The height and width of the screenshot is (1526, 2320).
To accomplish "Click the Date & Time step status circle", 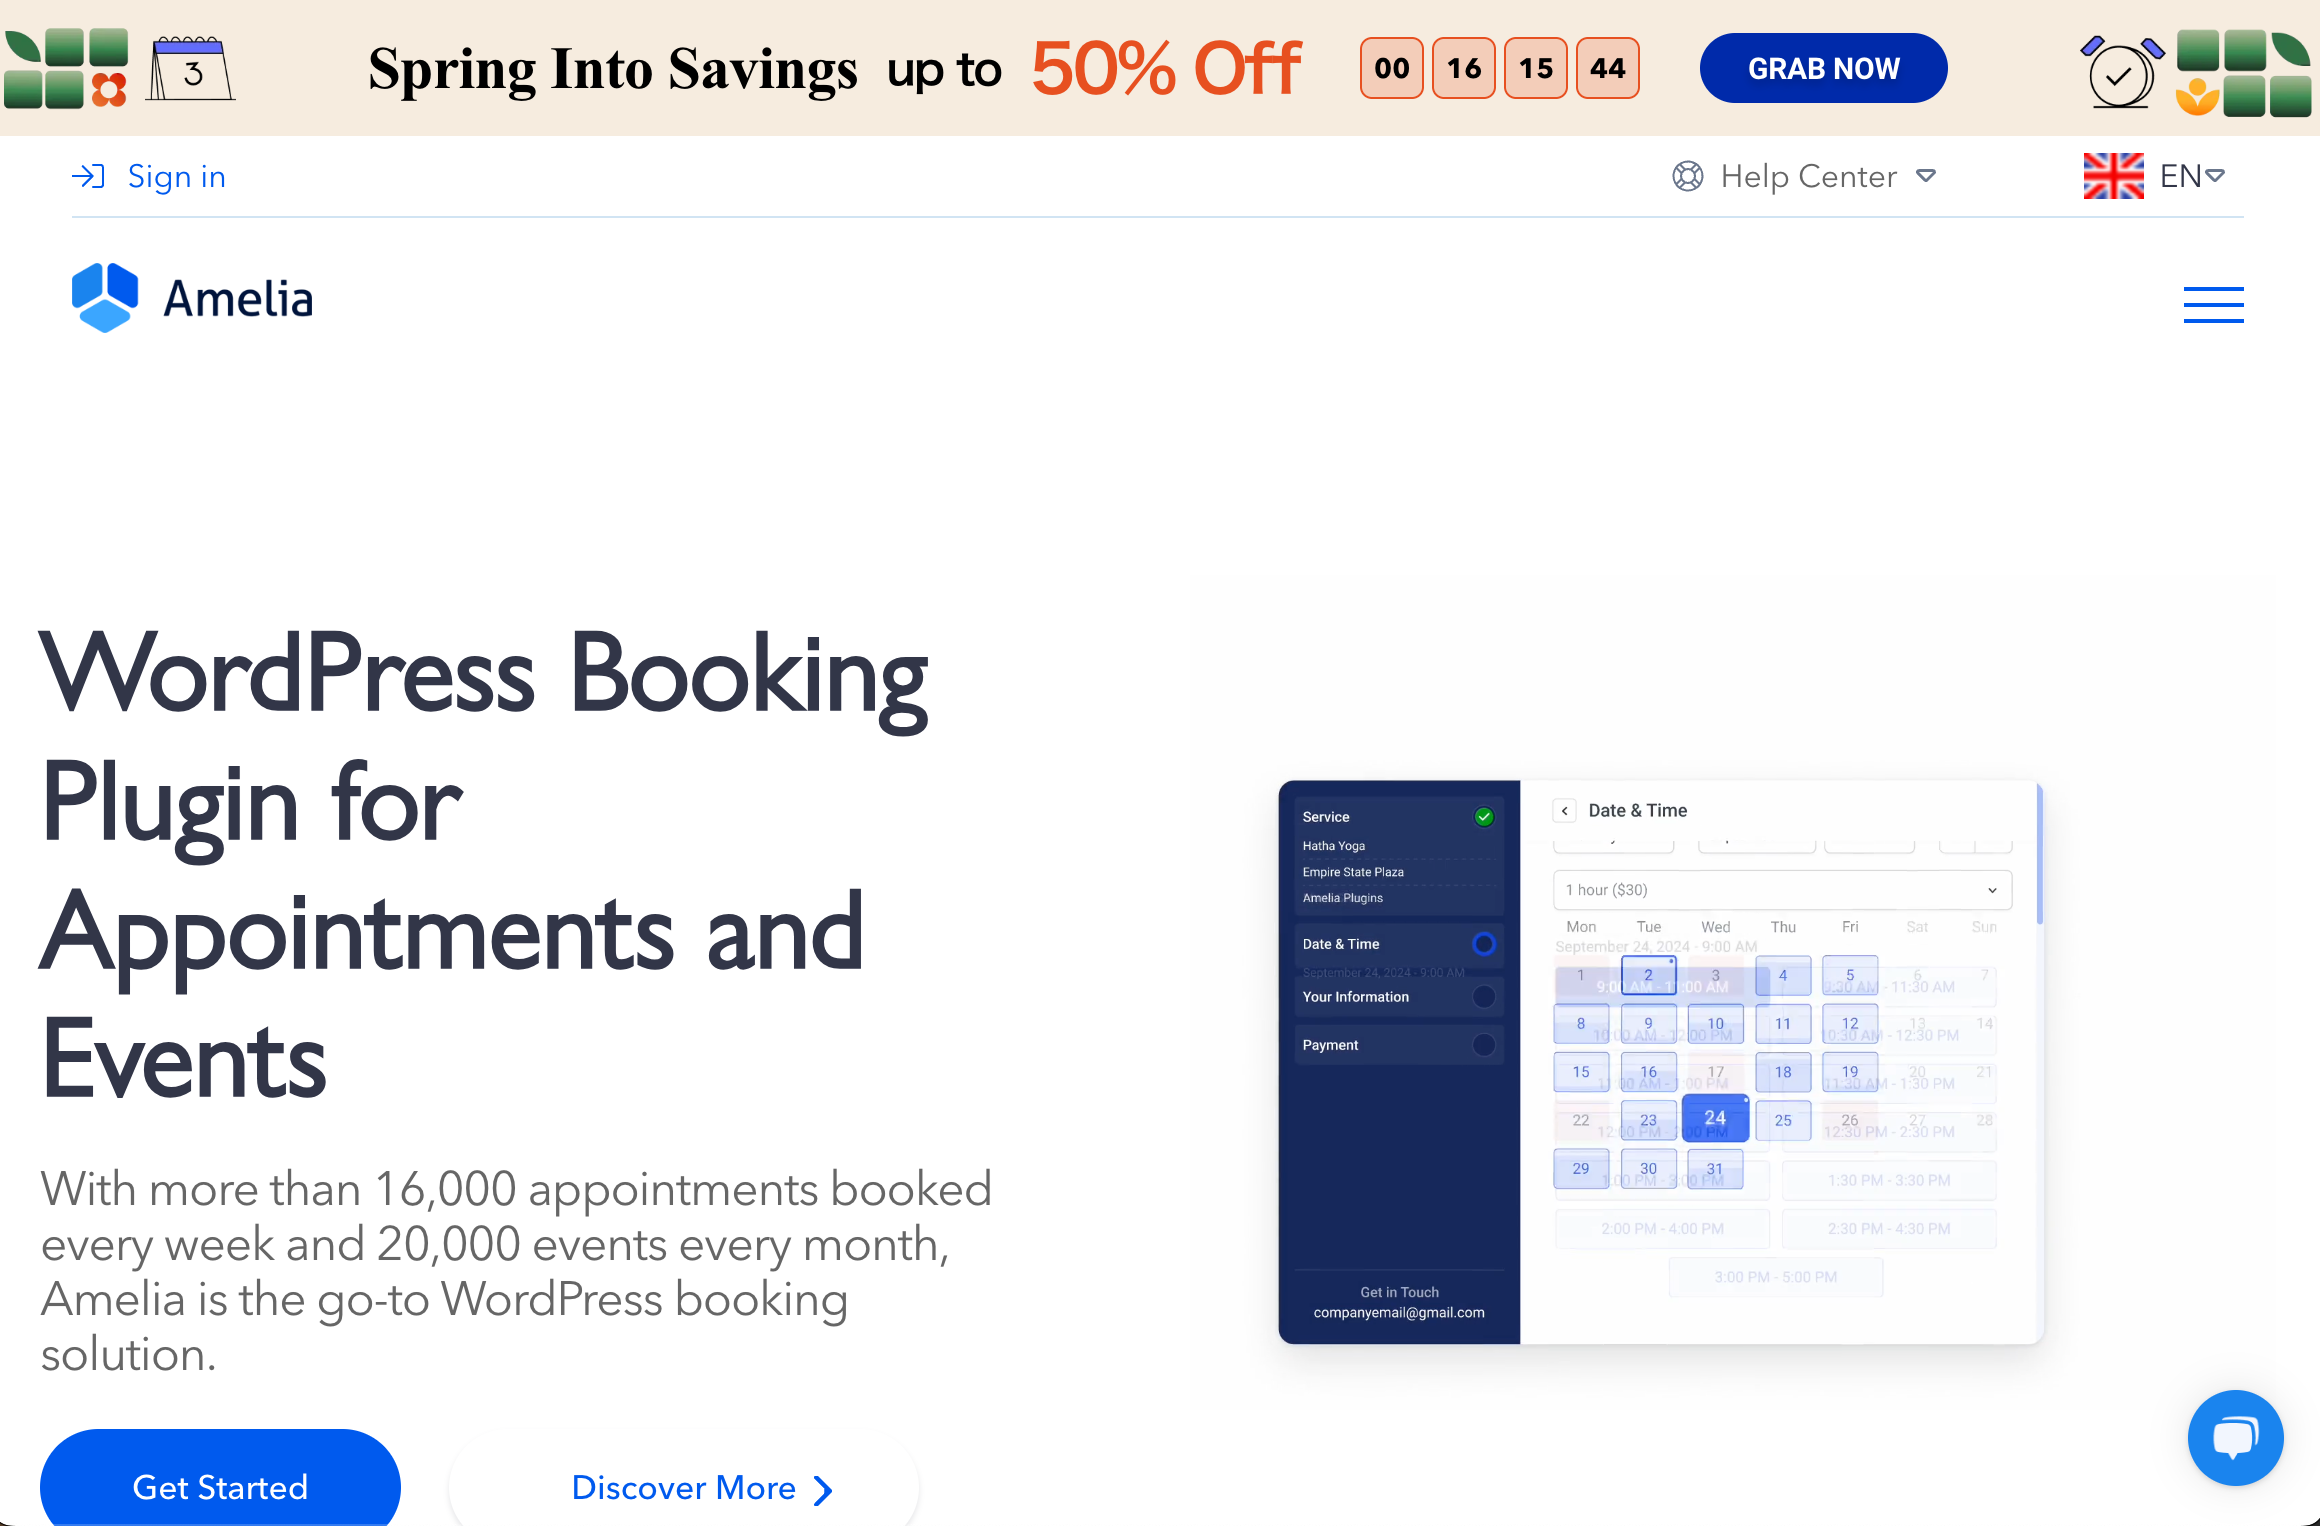I will [1484, 944].
